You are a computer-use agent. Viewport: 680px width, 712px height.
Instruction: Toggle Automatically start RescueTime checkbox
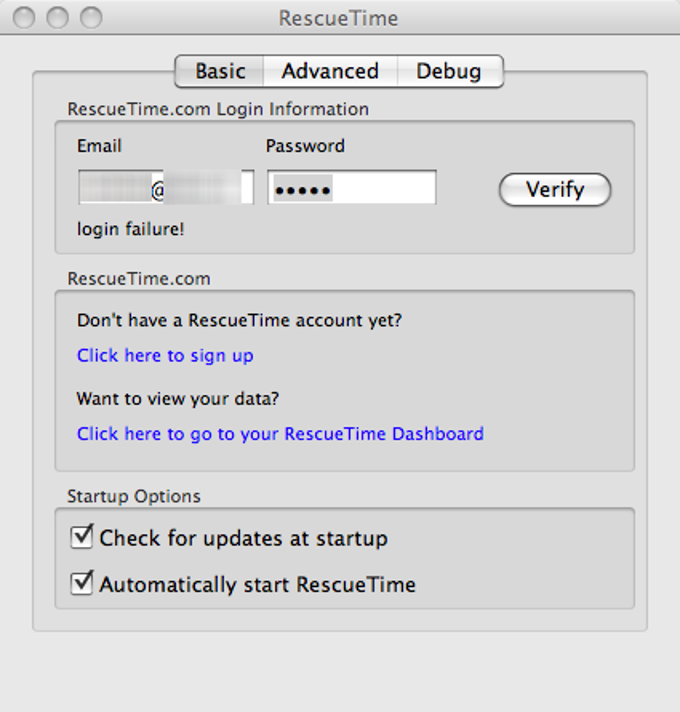point(82,583)
